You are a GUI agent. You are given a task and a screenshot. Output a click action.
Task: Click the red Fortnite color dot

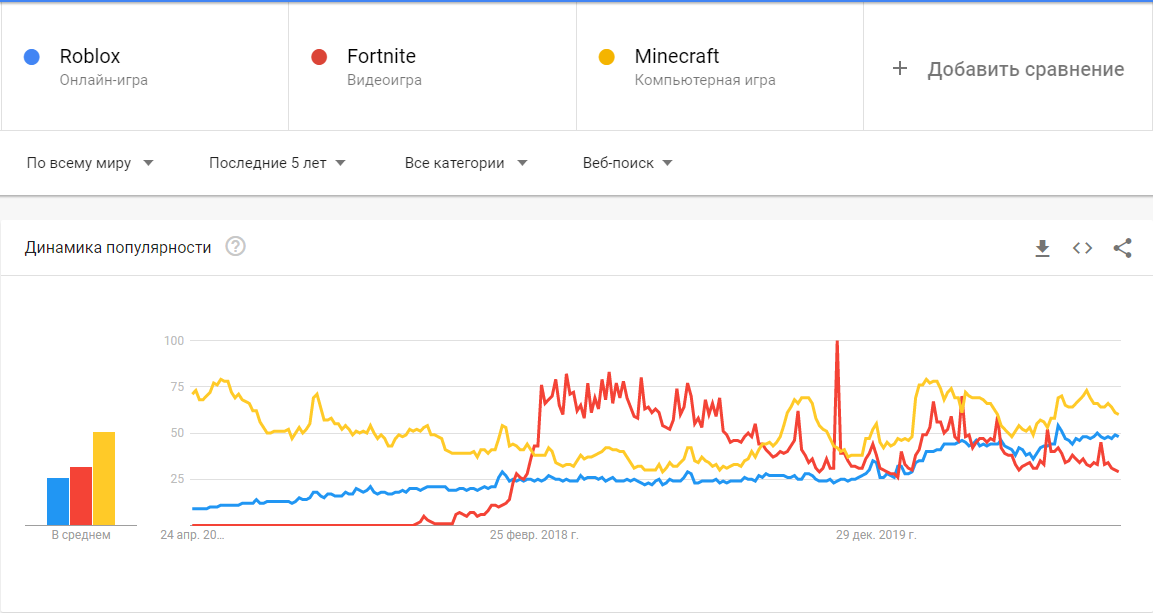(319, 57)
